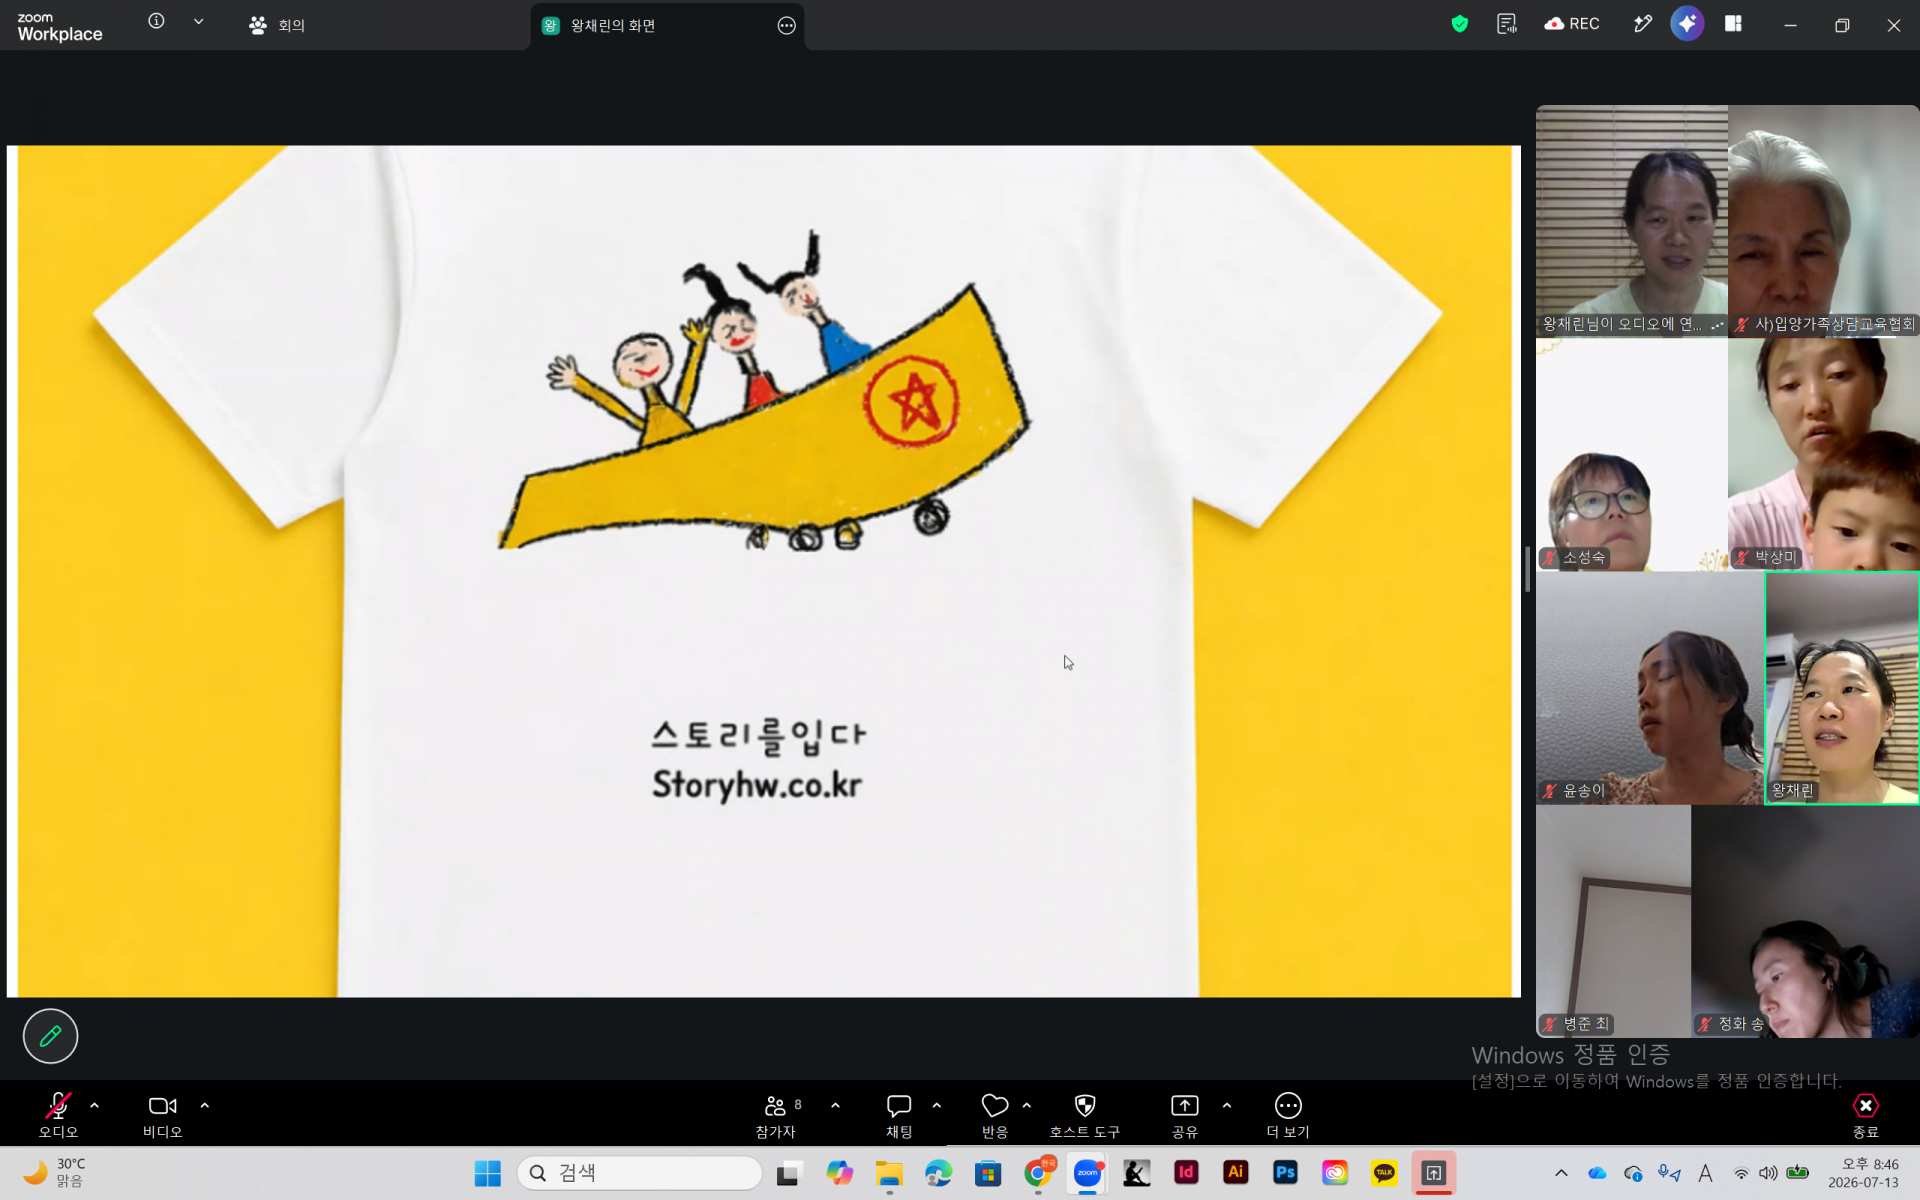Open the 더 보기 more menu
Viewport: 1920px width, 1200px height.
click(1288, 1114)
